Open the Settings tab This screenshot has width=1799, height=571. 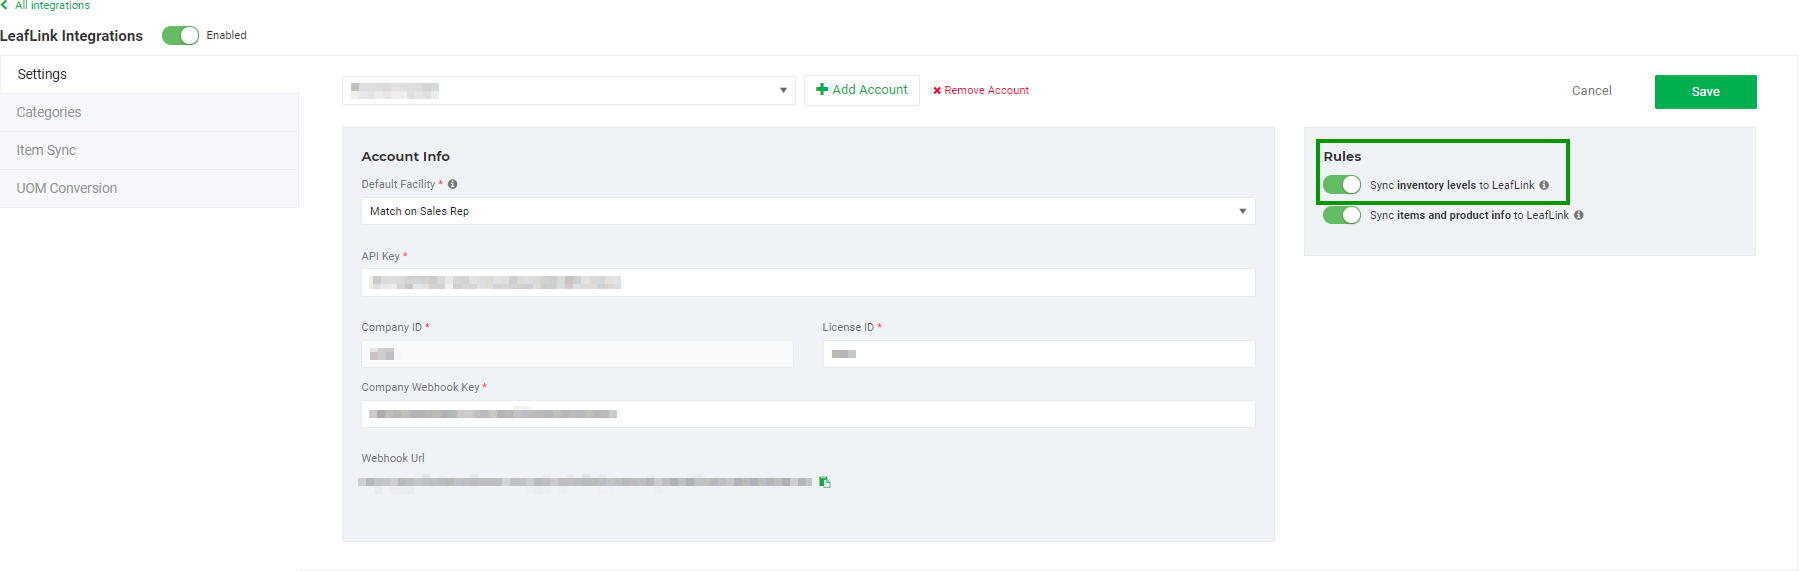149,74
